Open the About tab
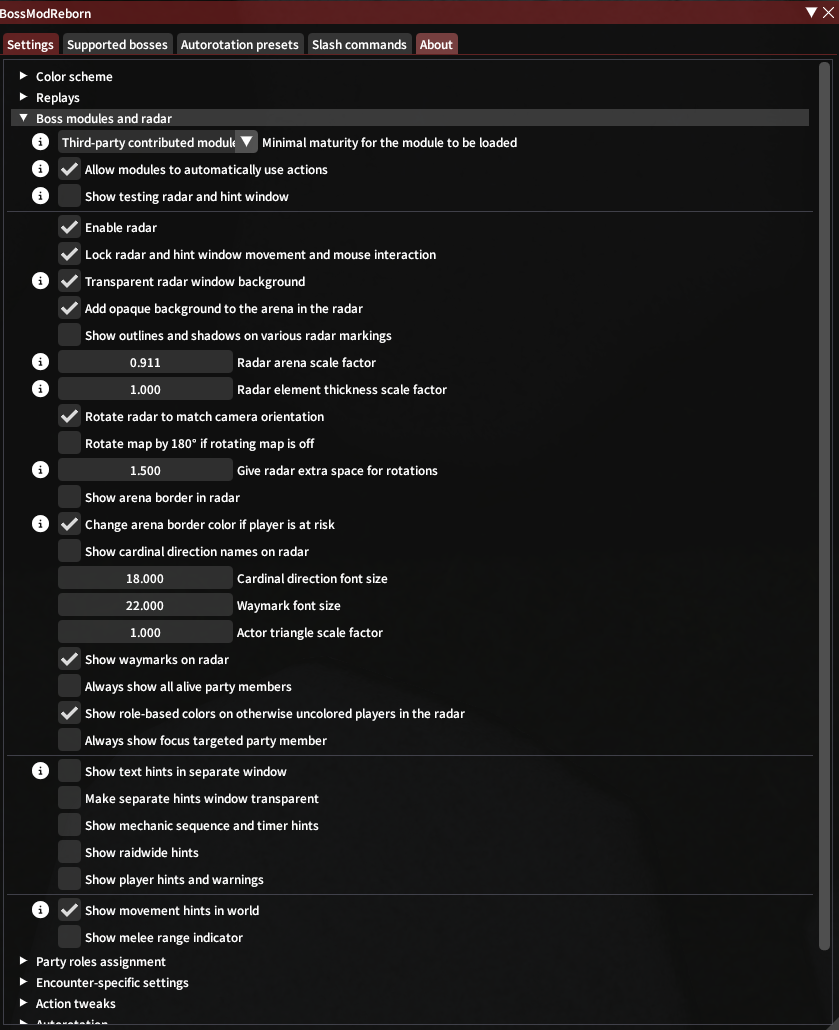The image size is (839, 1030). tap(436, 44)
